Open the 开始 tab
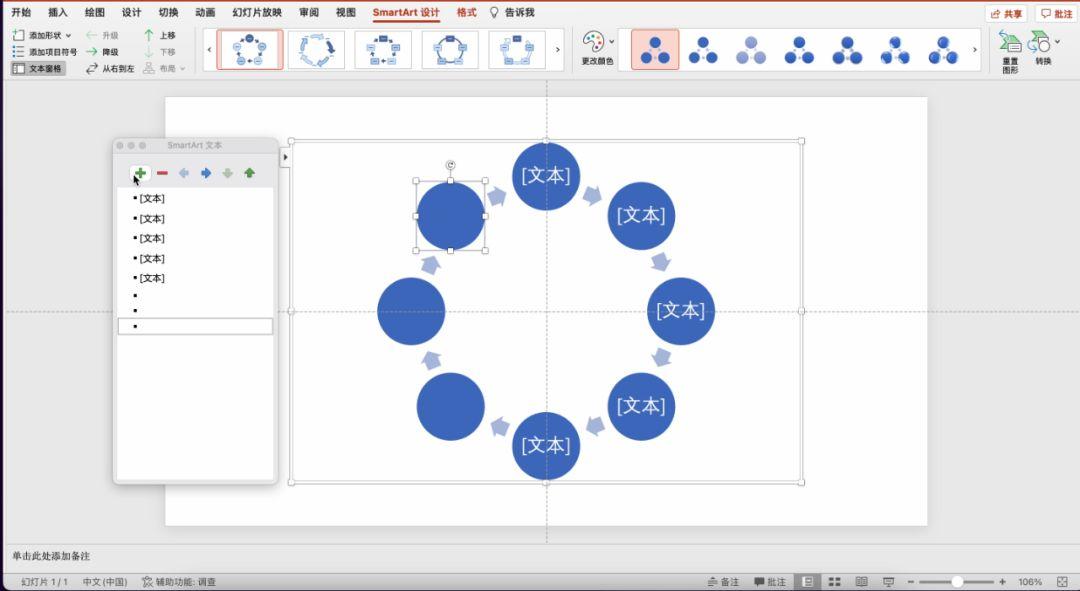The height and width of the screenshot is (591, 1080). pos(21,12)
